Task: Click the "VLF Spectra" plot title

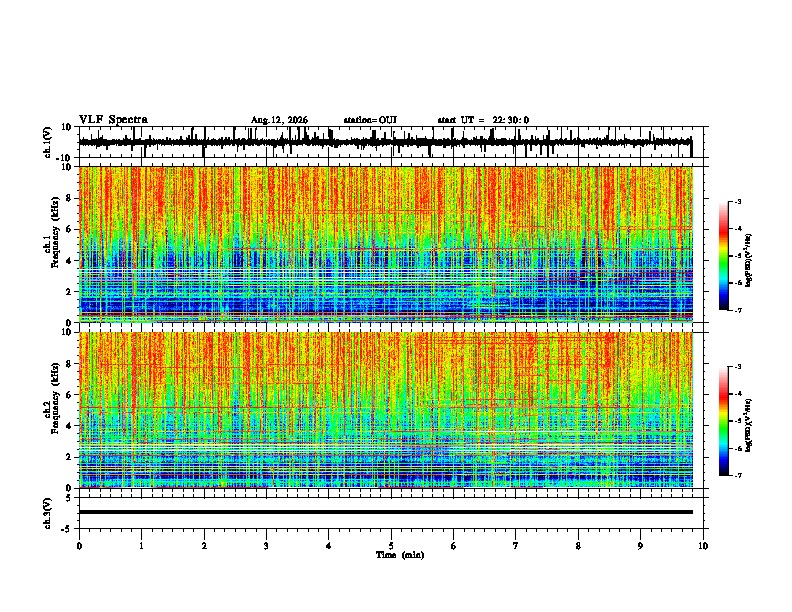Action: coord(113,120)
